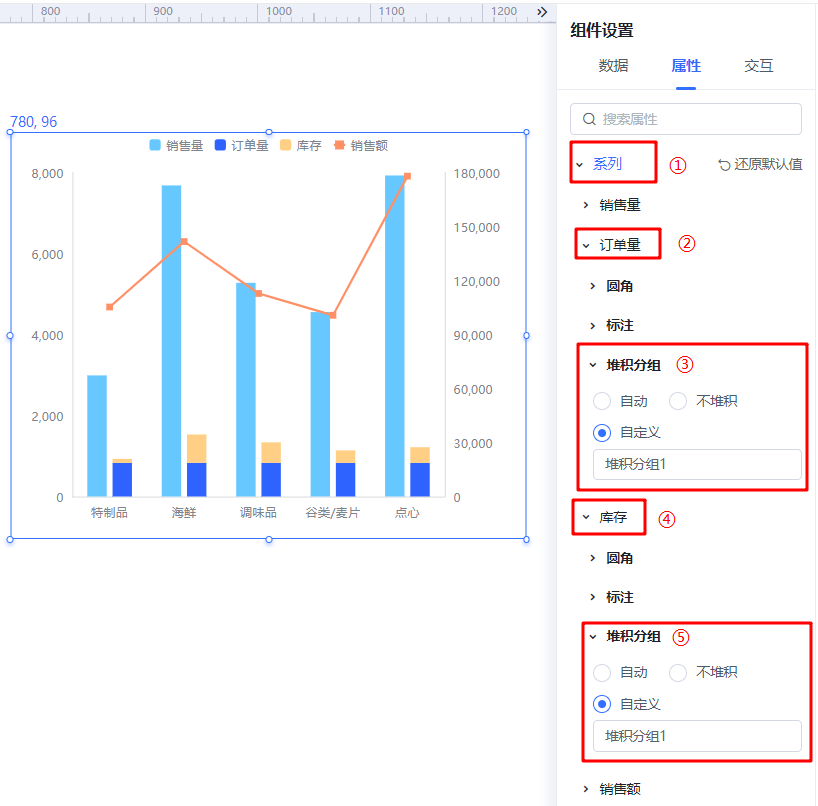
Task: Click the 调味品 axis label
Action: point(258,513)
